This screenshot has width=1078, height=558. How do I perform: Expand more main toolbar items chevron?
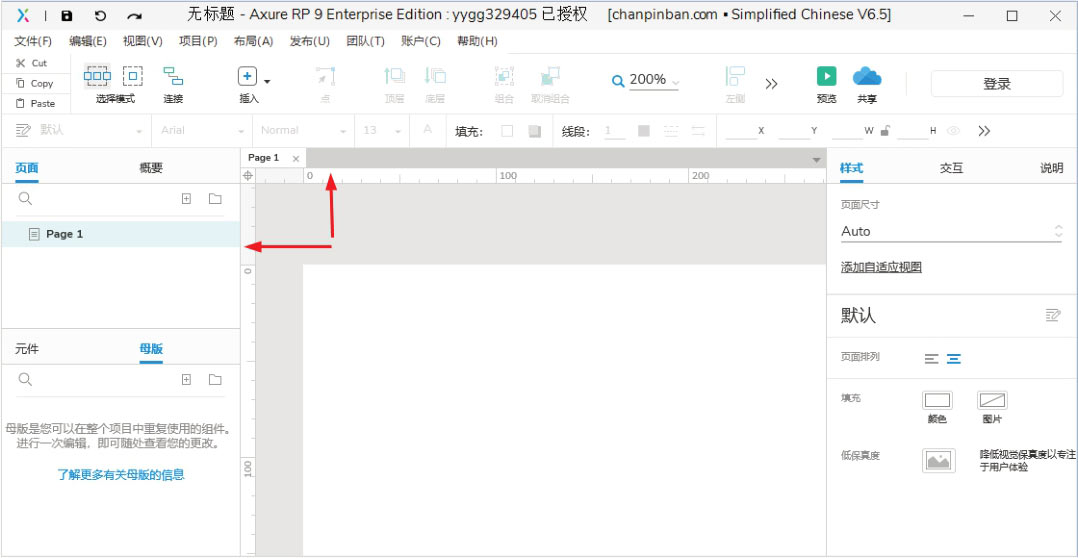(771, 84)
